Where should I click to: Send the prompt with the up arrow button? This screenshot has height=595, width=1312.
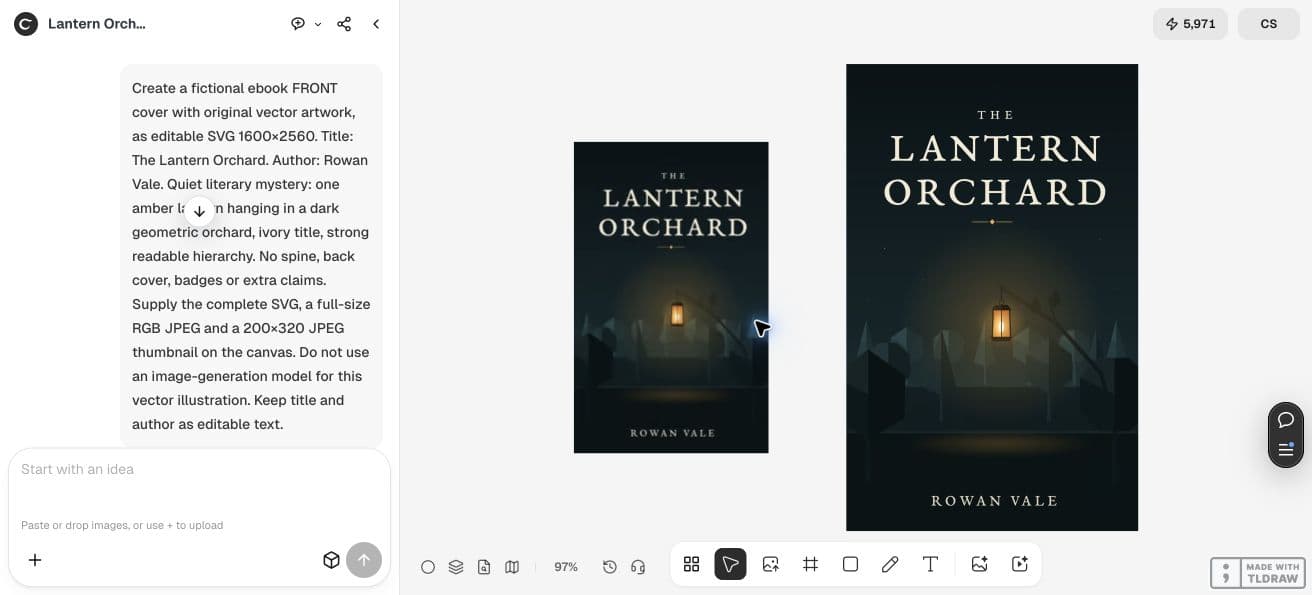[364, 560]
